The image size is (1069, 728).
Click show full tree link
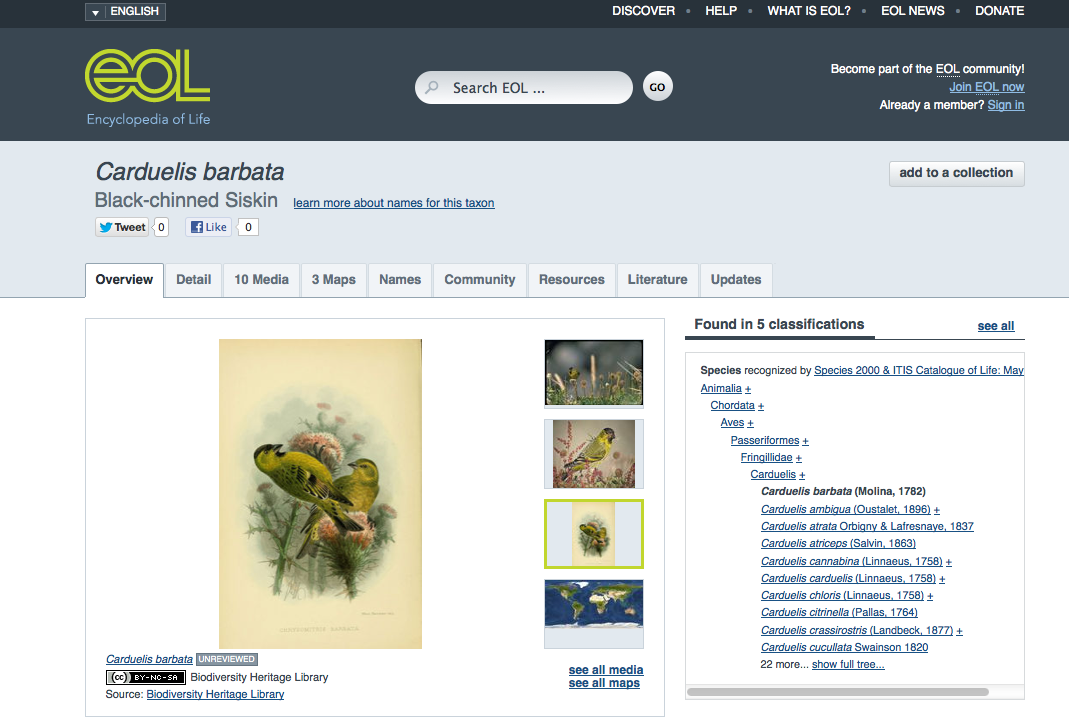[x=848, y=664]
